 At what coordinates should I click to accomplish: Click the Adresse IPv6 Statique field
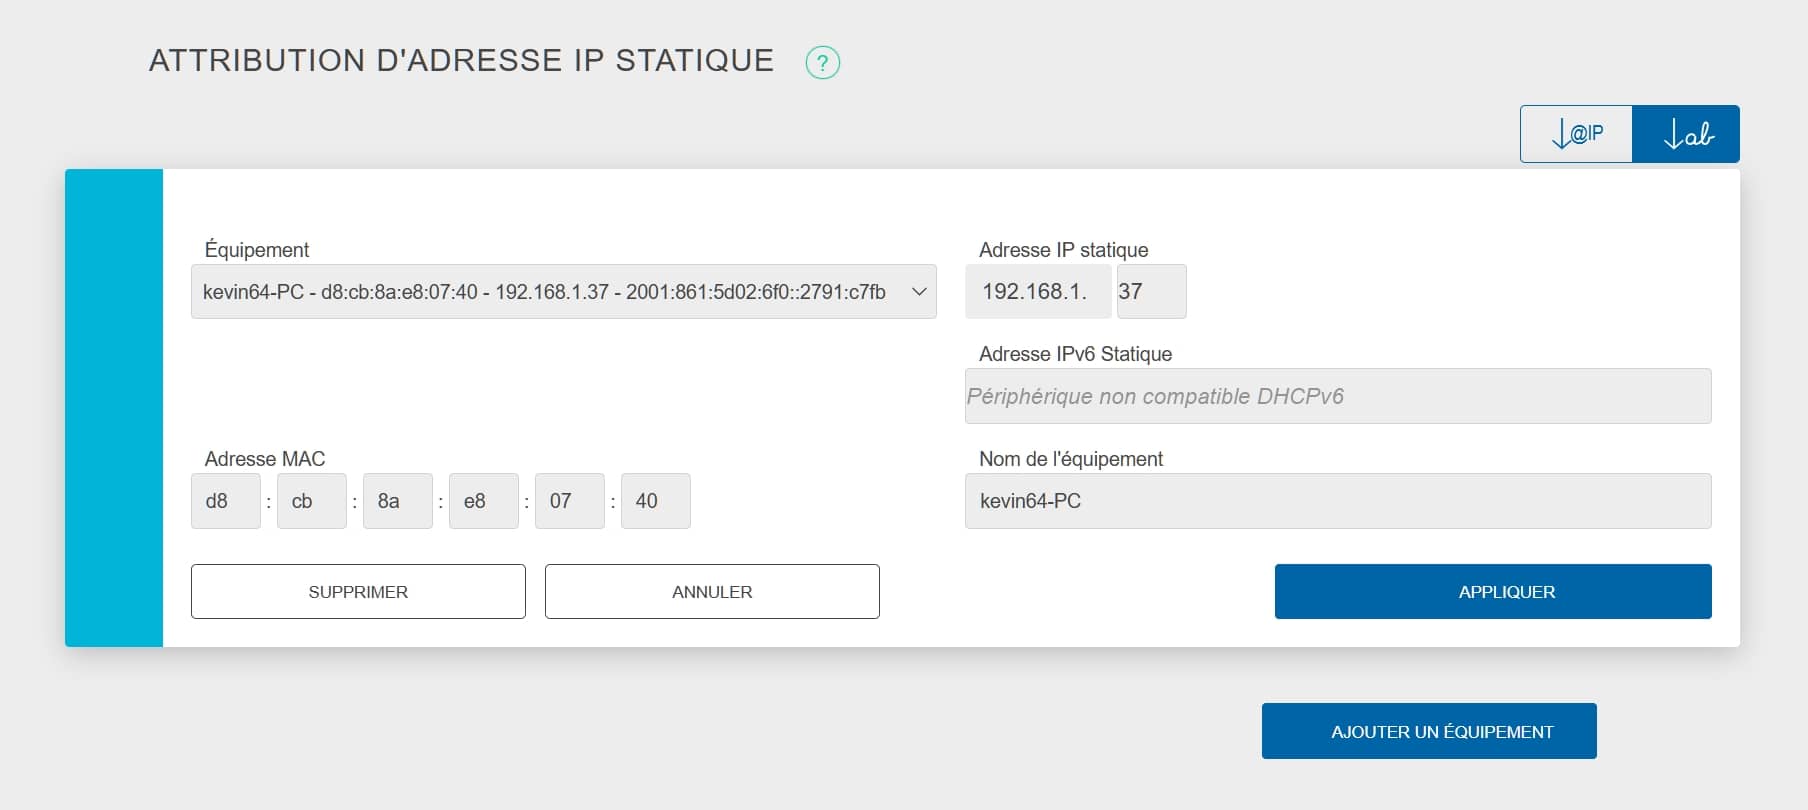(1337, 397)
